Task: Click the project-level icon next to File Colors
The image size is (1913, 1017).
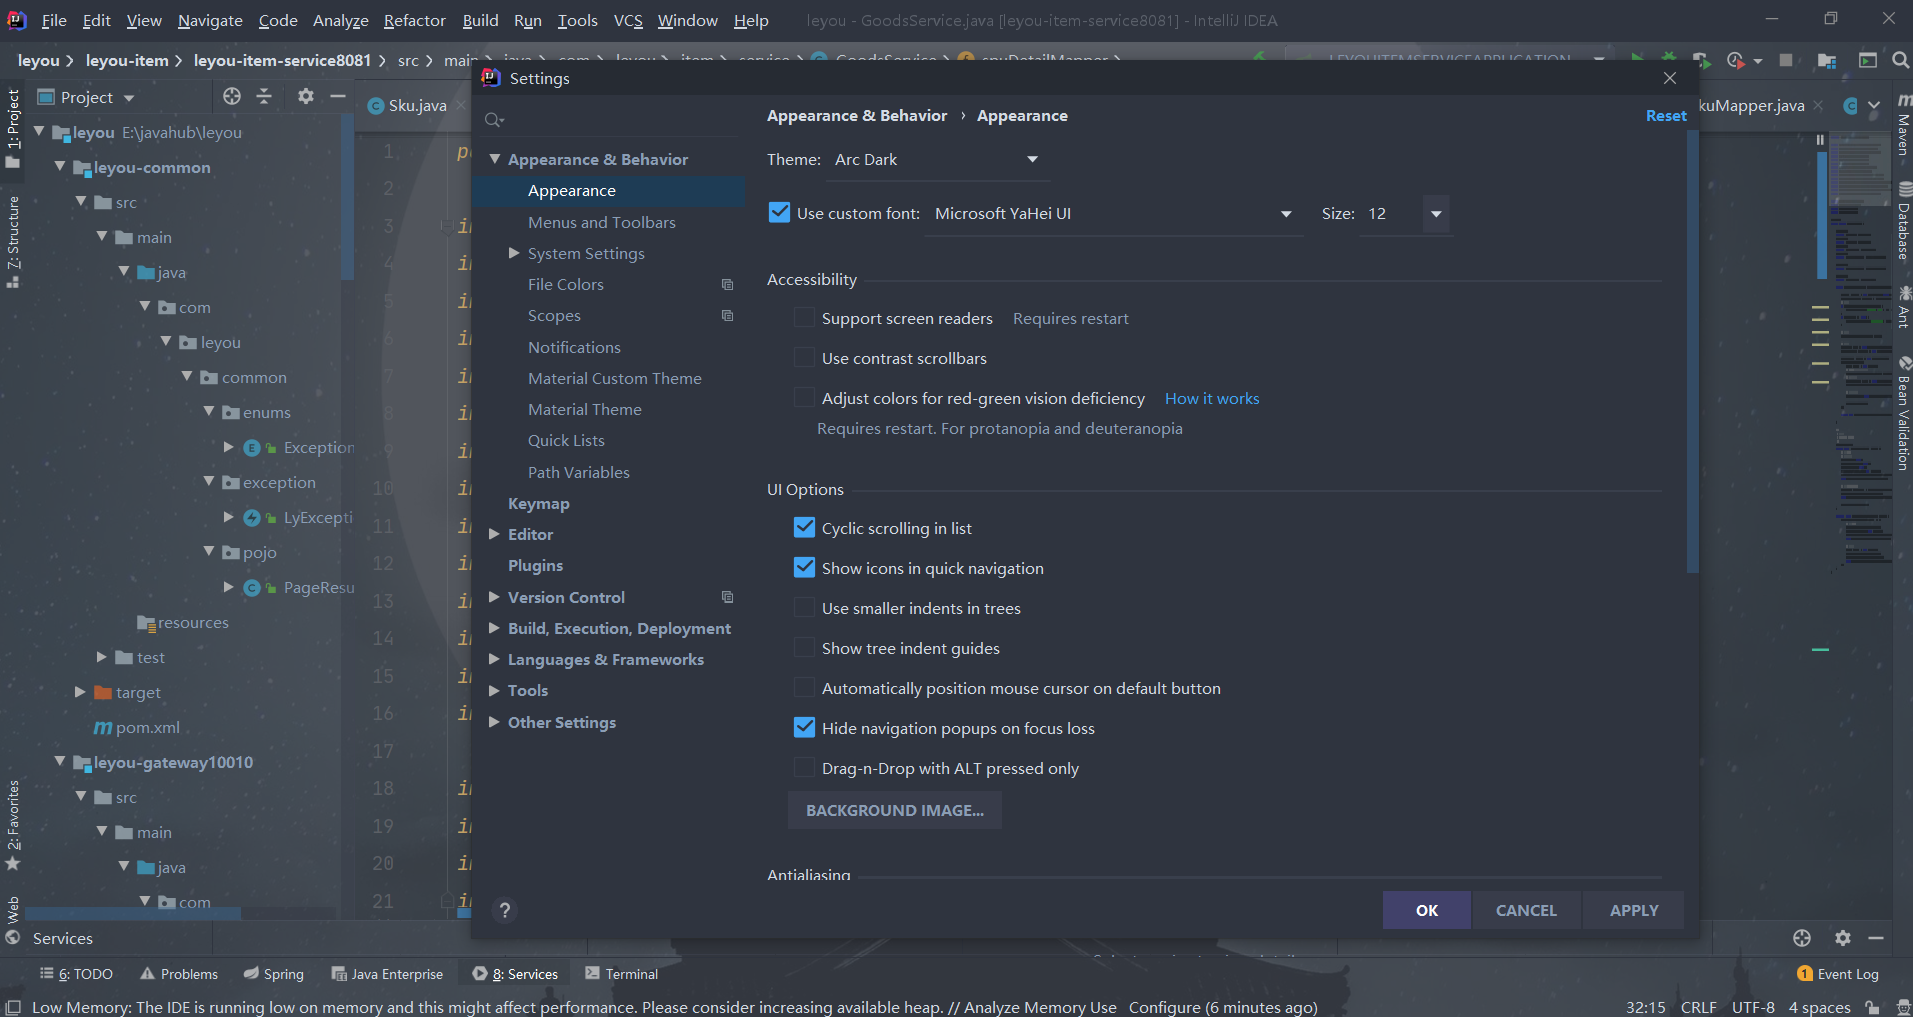Action: click(728, 285)
